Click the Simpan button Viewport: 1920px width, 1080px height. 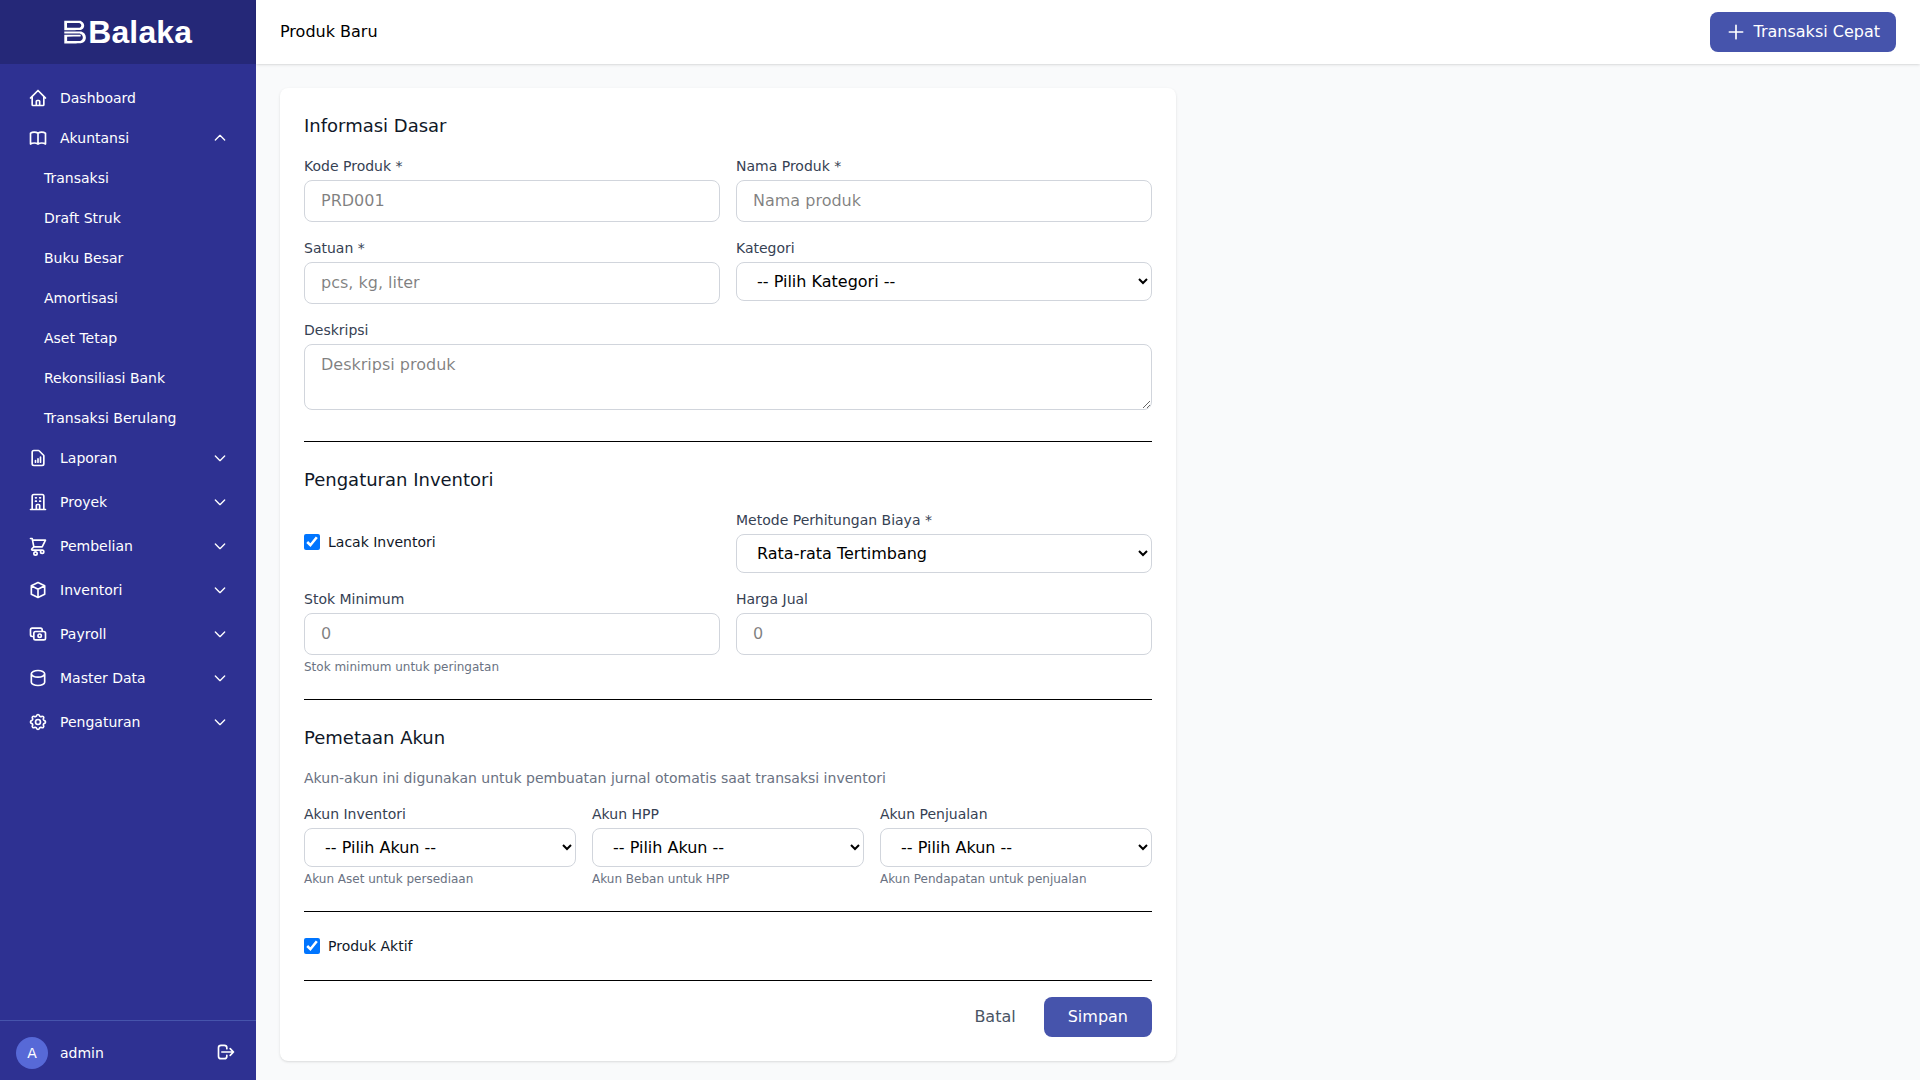1097,1016
